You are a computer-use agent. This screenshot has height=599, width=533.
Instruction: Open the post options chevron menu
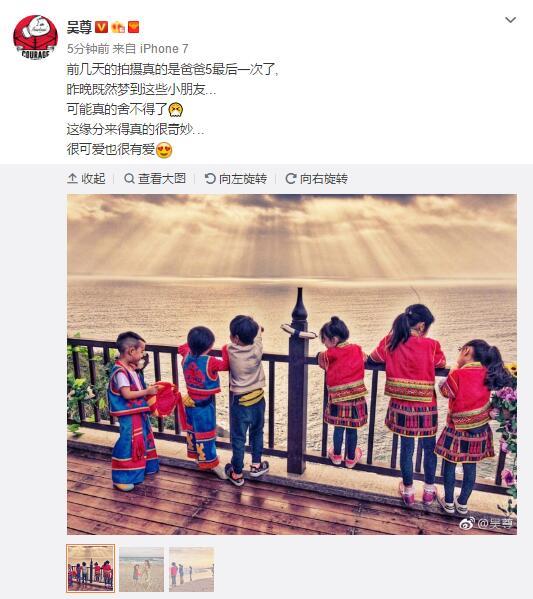click(510, 20)
